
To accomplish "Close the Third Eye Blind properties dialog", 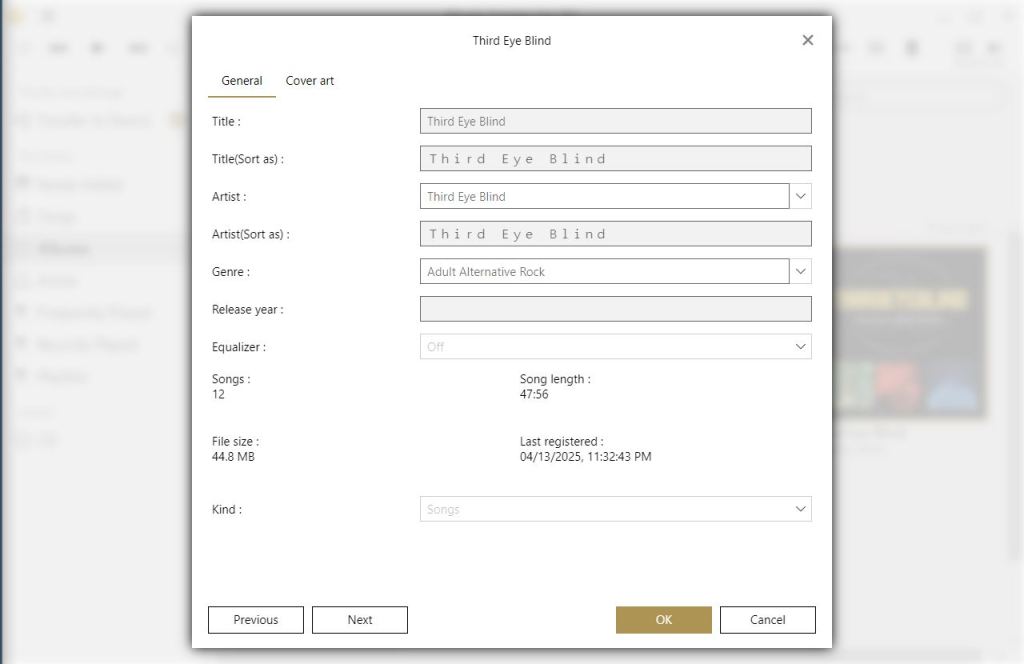I will (x=808, y=40).
